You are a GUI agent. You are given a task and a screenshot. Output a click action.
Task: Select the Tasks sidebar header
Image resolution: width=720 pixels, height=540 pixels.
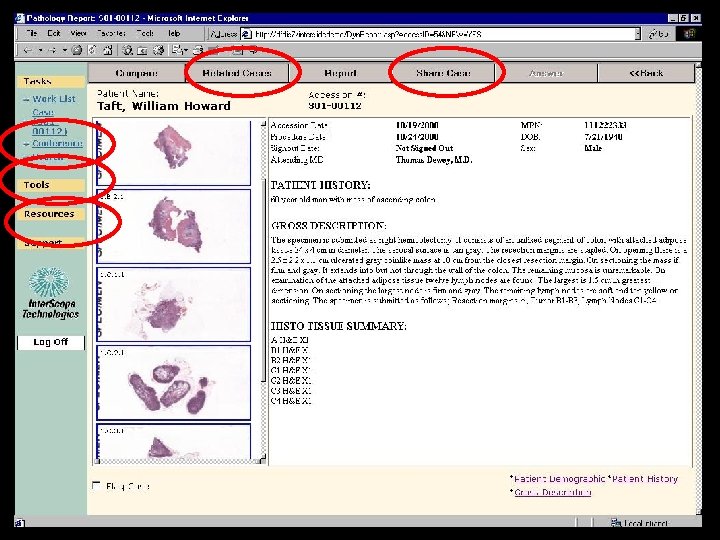[x=51, y=82]
